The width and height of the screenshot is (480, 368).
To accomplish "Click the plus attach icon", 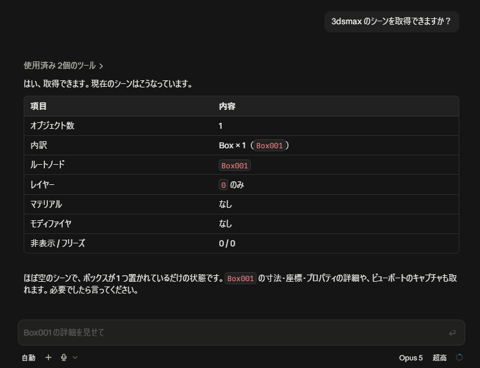I will (x=48, y=357).
